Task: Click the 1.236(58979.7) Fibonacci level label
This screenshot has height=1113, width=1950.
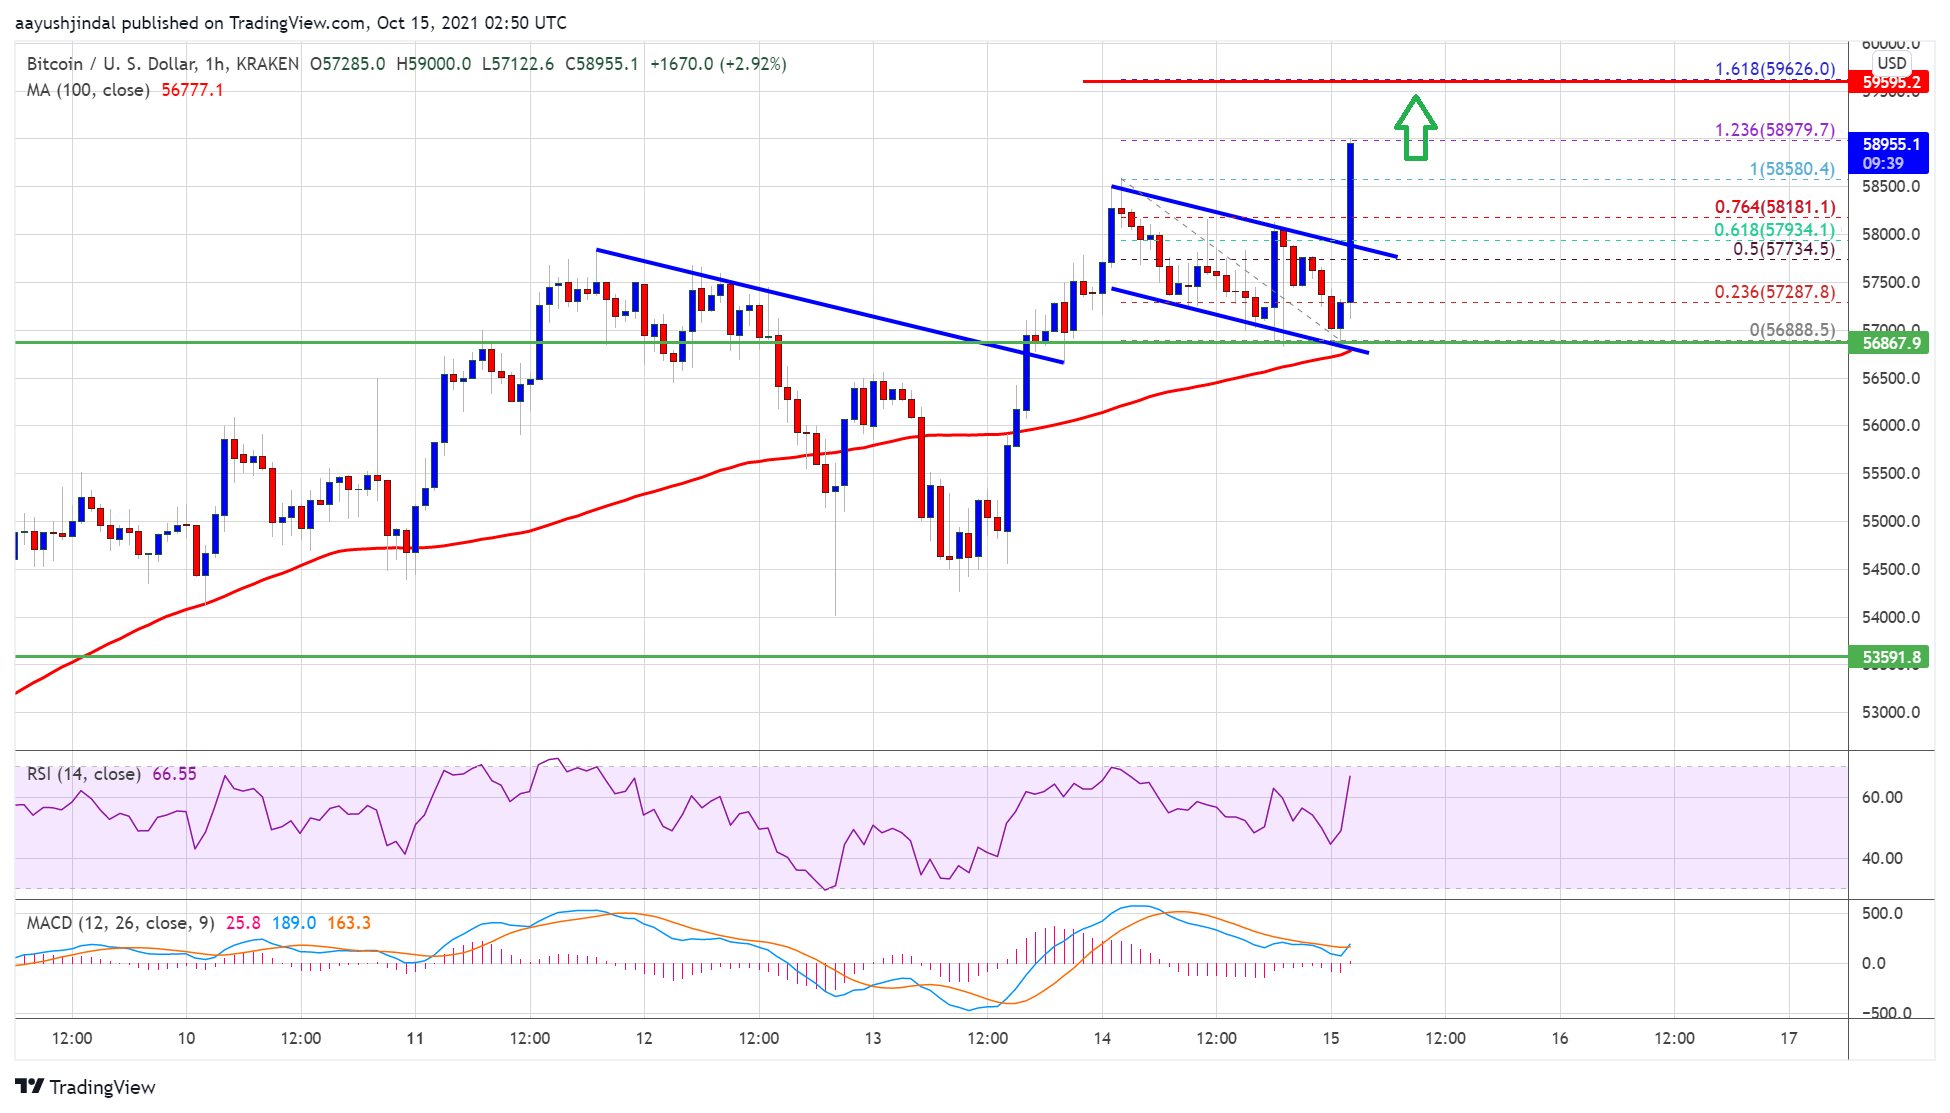Action: pyautogui.click(x=1774, y=130)
